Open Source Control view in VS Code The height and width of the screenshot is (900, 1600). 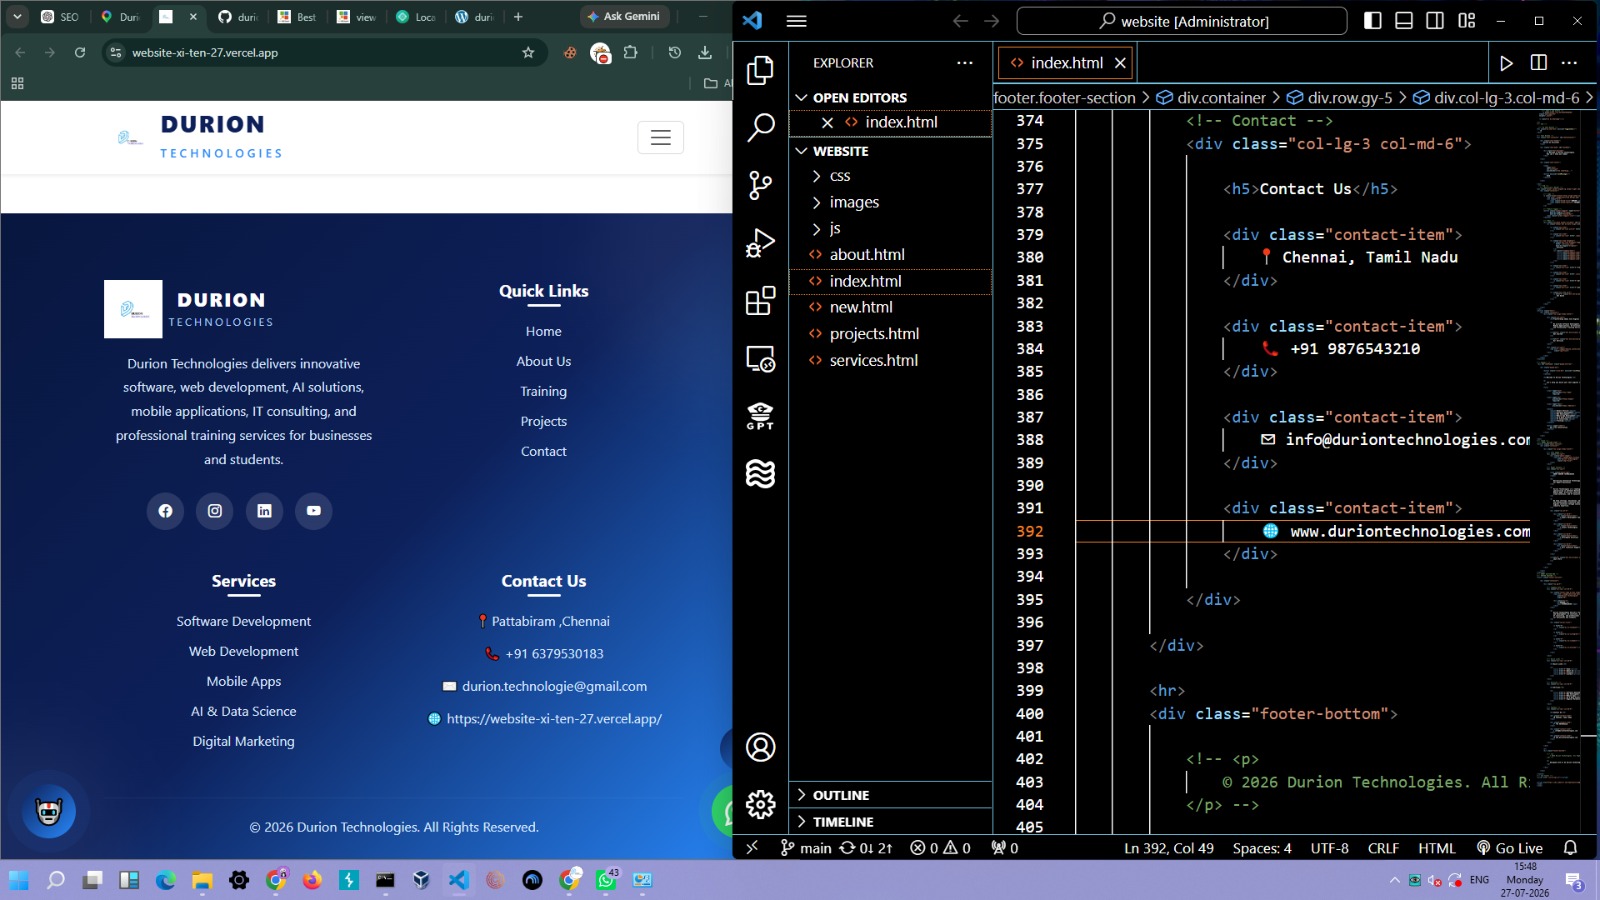click(x=760, y=185)
